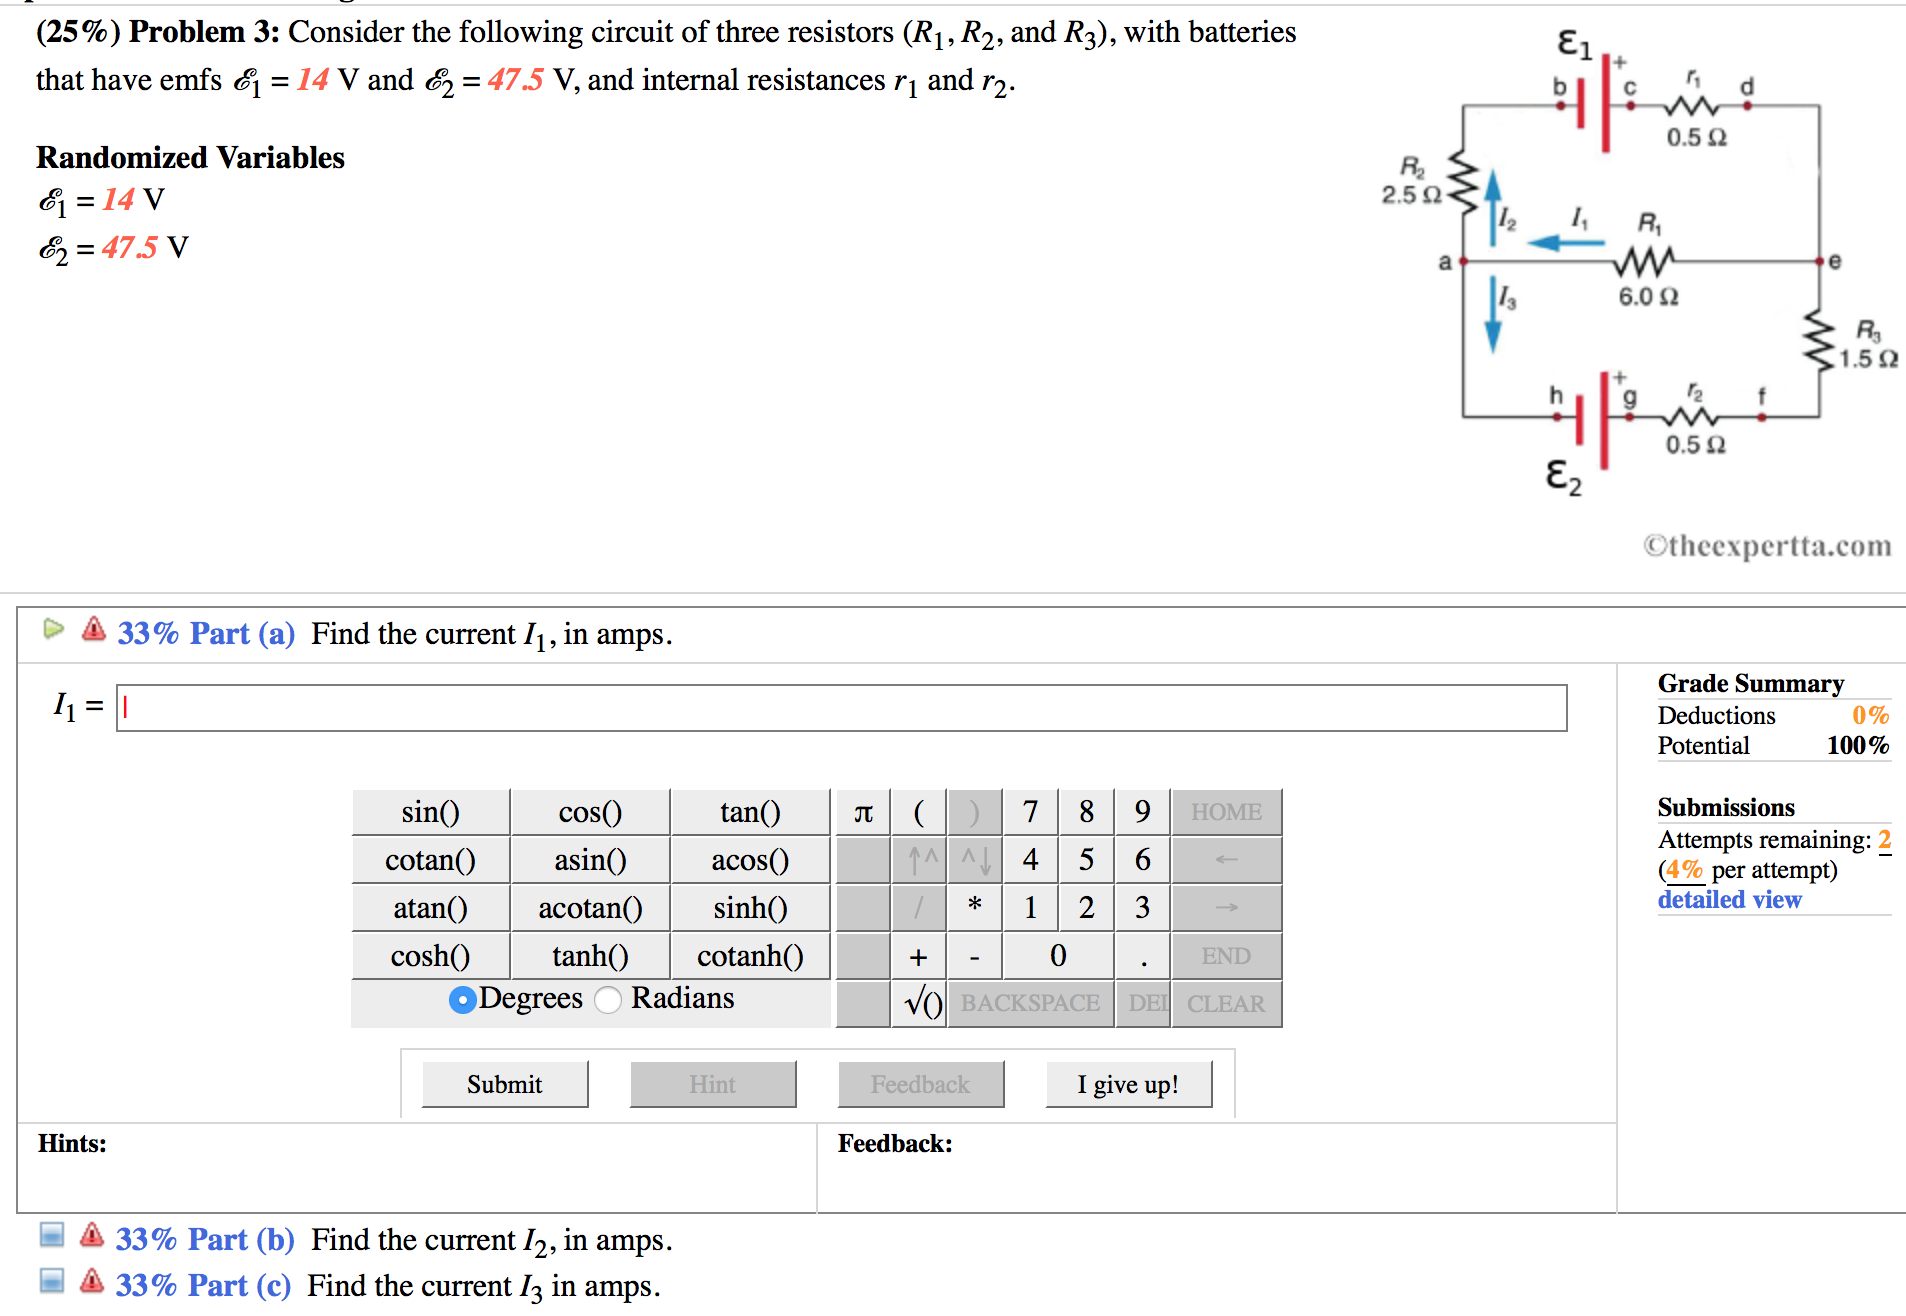Click the I give up! button
Viewport: 1906px width, 1316px height.
pos(1128,1084)
